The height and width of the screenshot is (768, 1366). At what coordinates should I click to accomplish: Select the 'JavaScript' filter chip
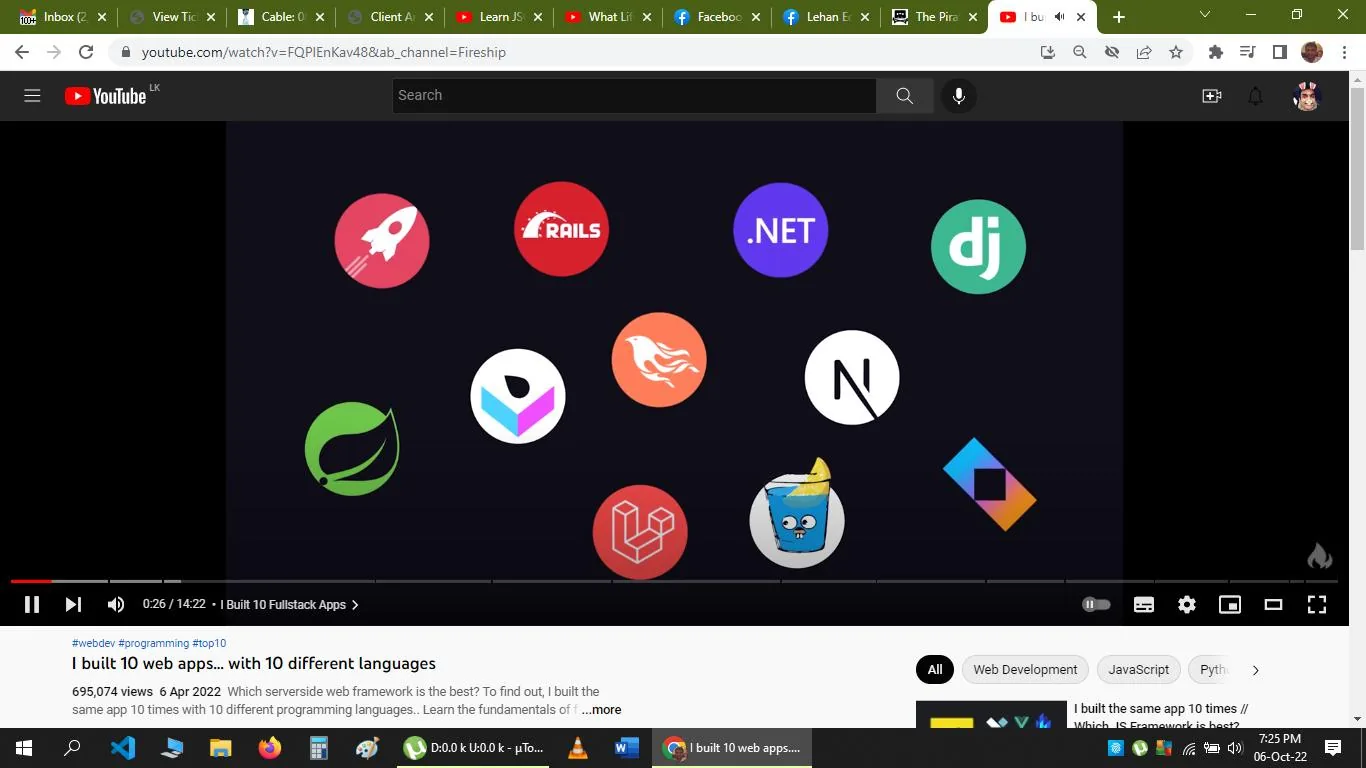[x=1137, y=669]
